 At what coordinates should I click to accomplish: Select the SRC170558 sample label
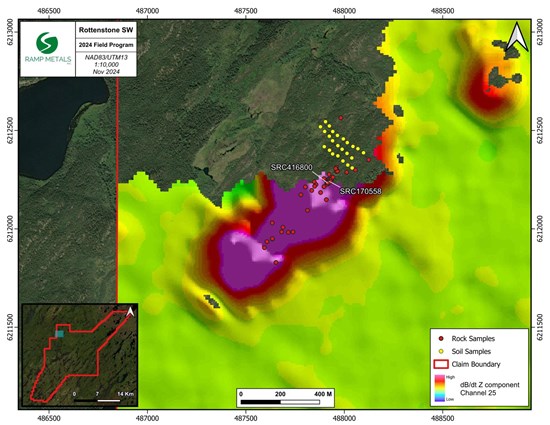click(360, 191)
